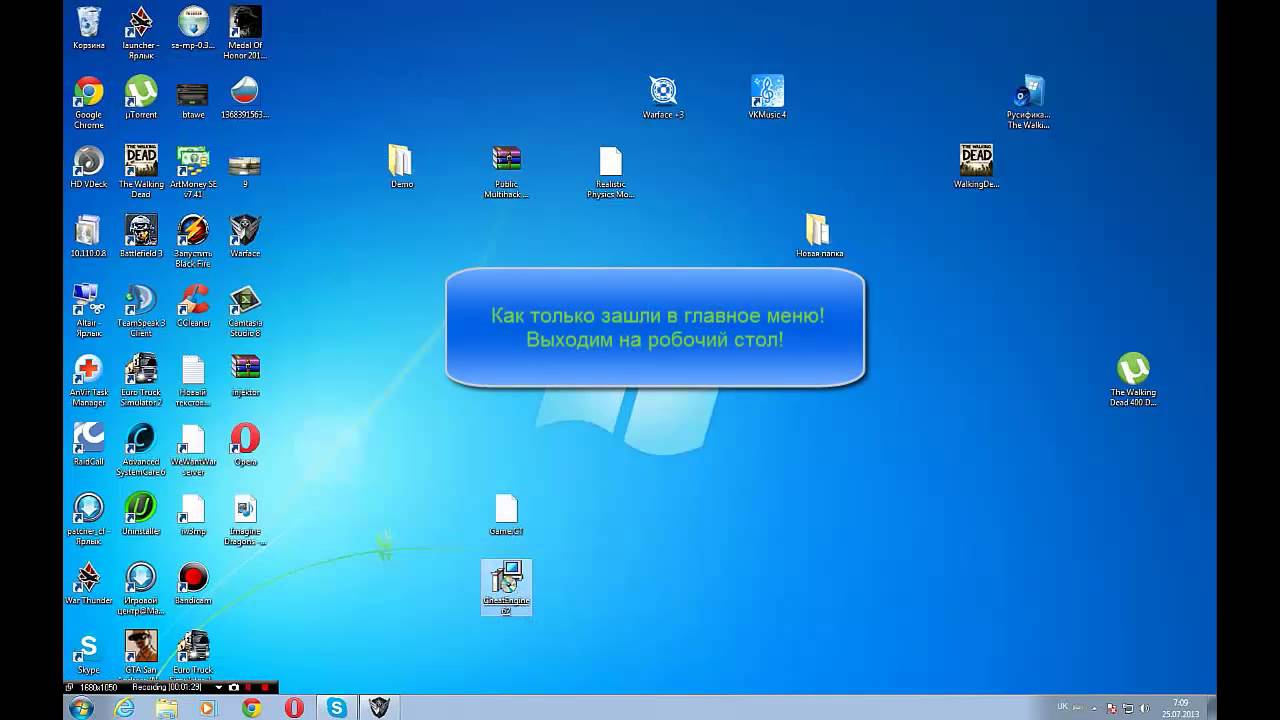Image resolution: width=1280 pixels, height=720 pixels.
Task: Select the Advanced SystemCare 6 shortcut
Action: (x=141, y=449)
